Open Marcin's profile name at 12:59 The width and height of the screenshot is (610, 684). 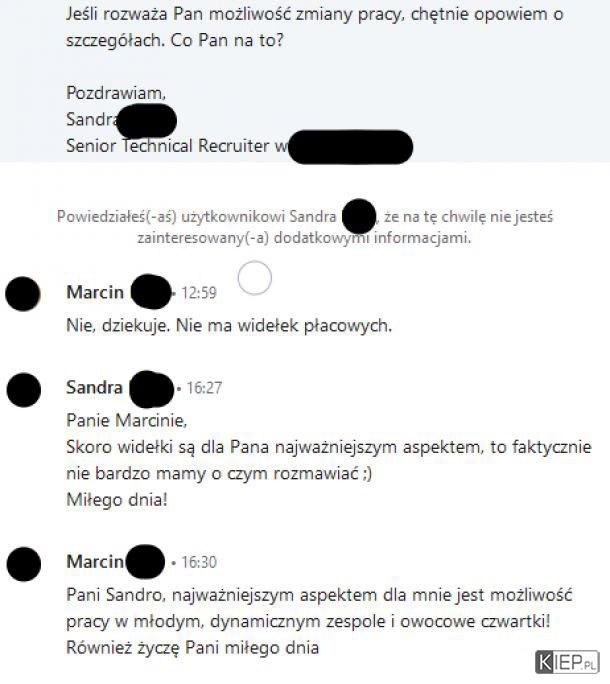click(x=95, y=292)
